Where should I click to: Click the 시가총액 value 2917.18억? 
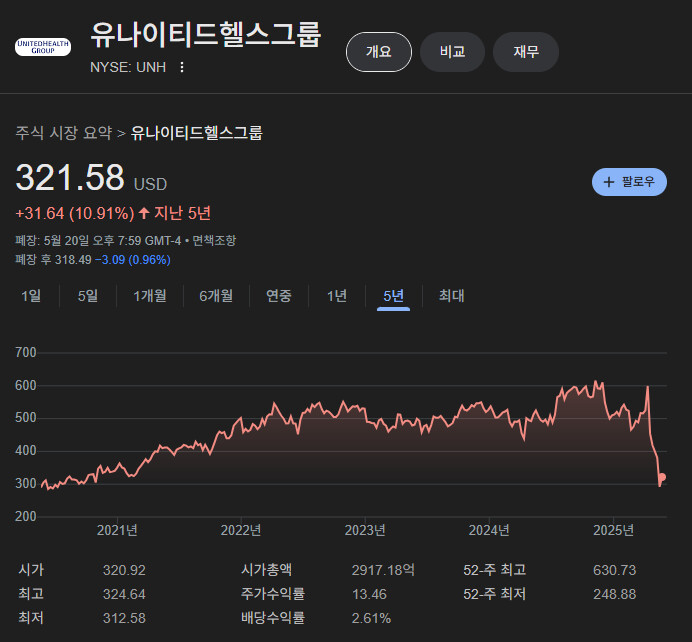click(383, 570)
